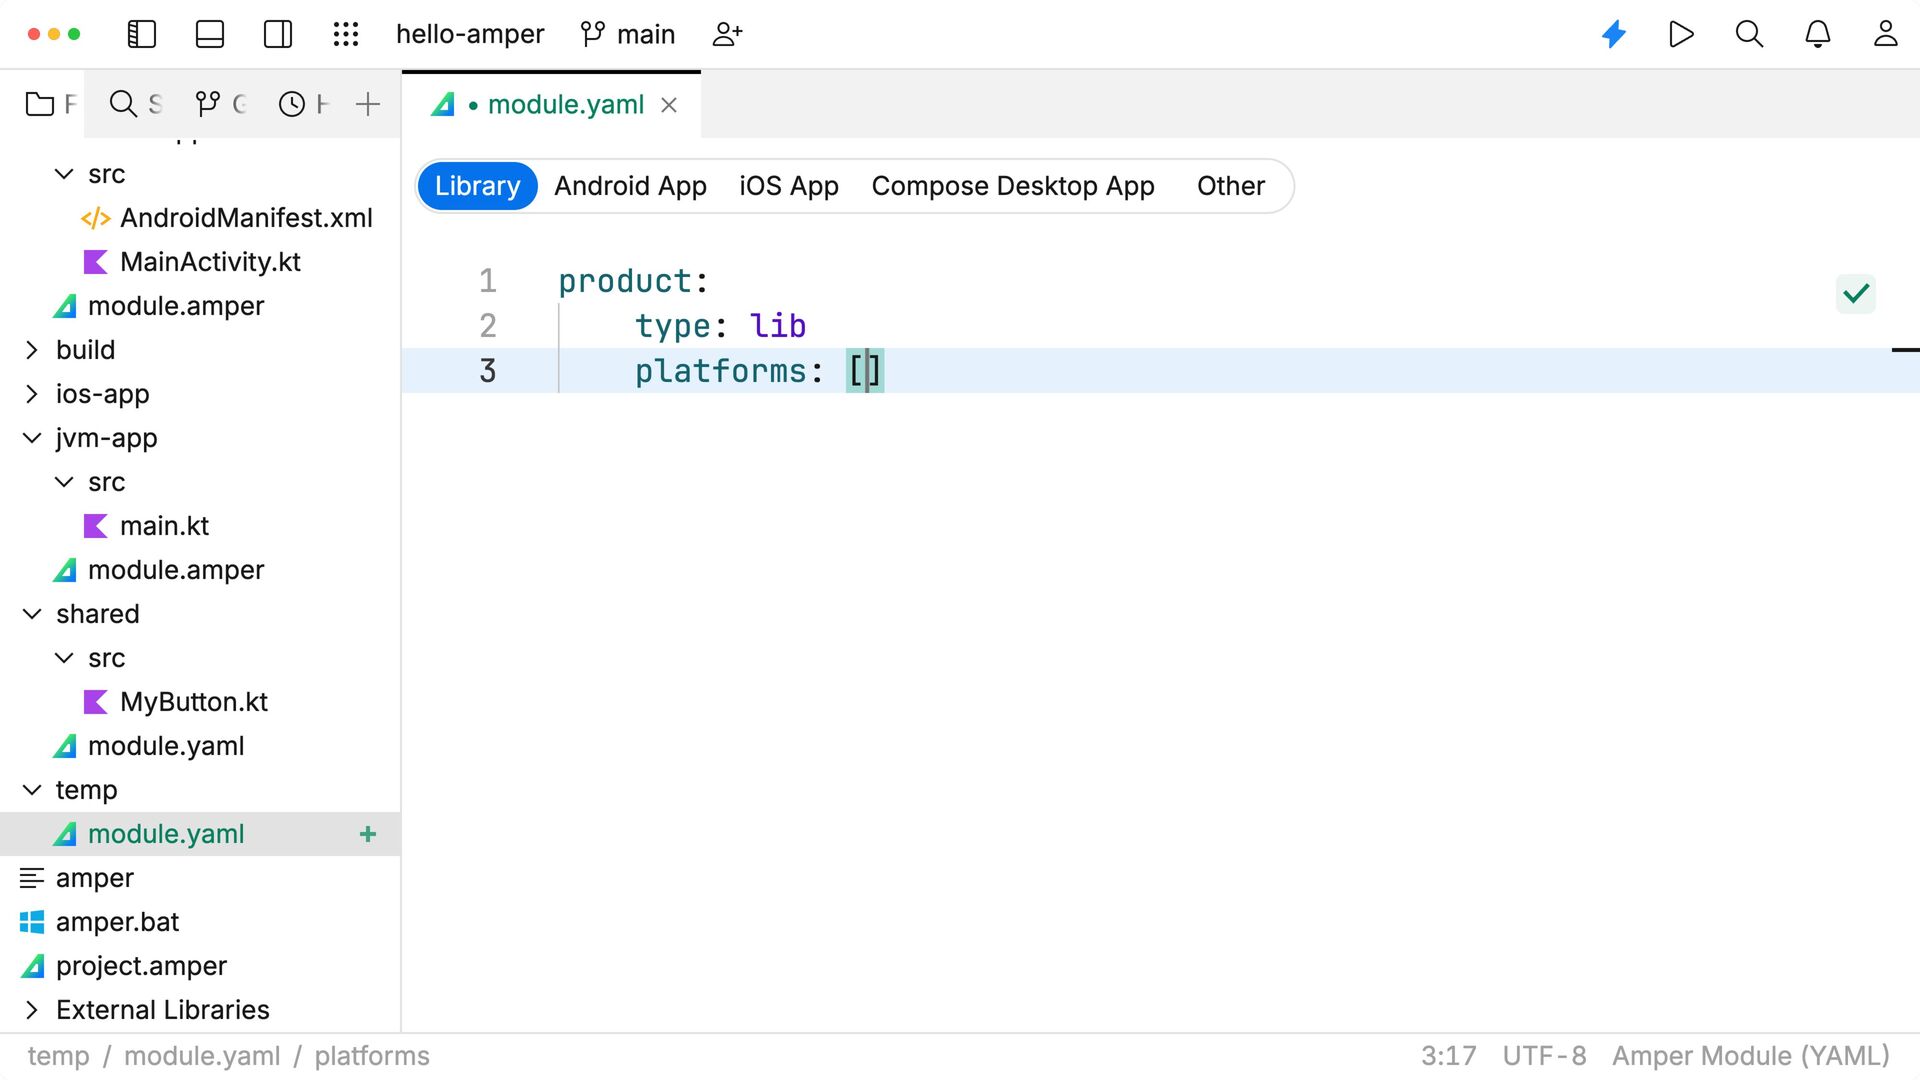Image resolution: width=1920 pixels, height=1080 pixels.
Task: Open AndroidManifest.xml in the tree
Action: [x=246, y=218]
